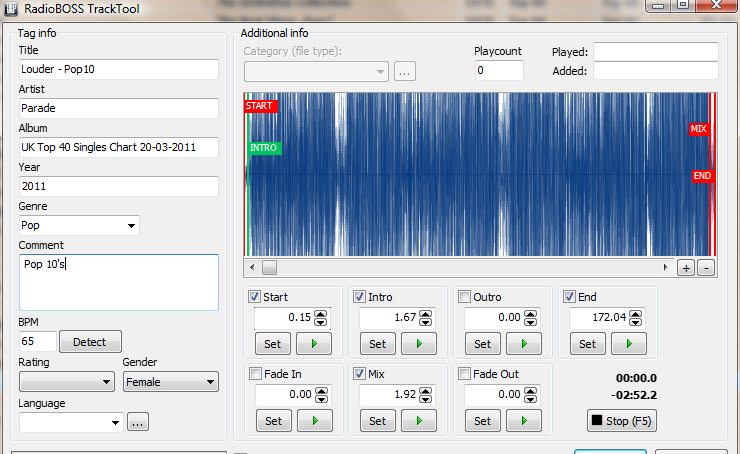
Task: Decrease the Start value with down spinner
Action: [321, 322]
